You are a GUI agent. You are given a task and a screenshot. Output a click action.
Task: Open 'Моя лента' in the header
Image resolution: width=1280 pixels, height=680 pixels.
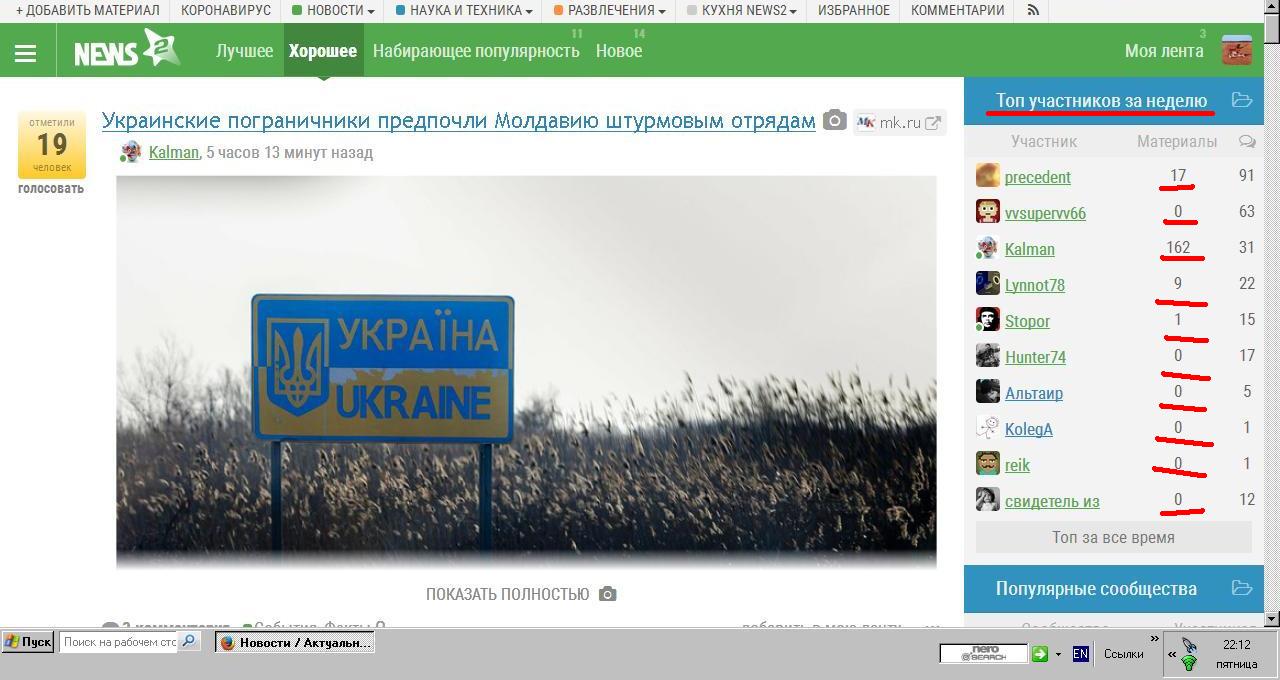[x=1164, y=50]
